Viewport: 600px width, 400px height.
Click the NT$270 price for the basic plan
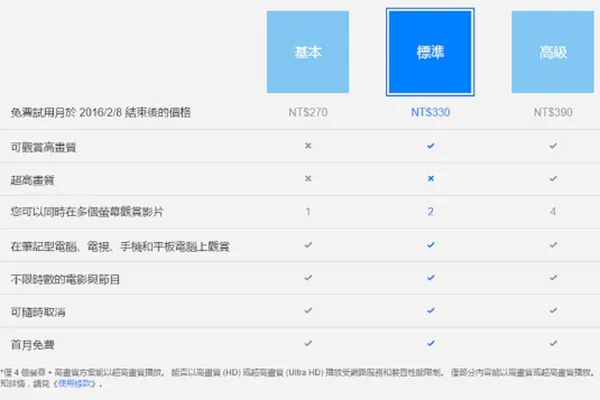click(308, 112)
